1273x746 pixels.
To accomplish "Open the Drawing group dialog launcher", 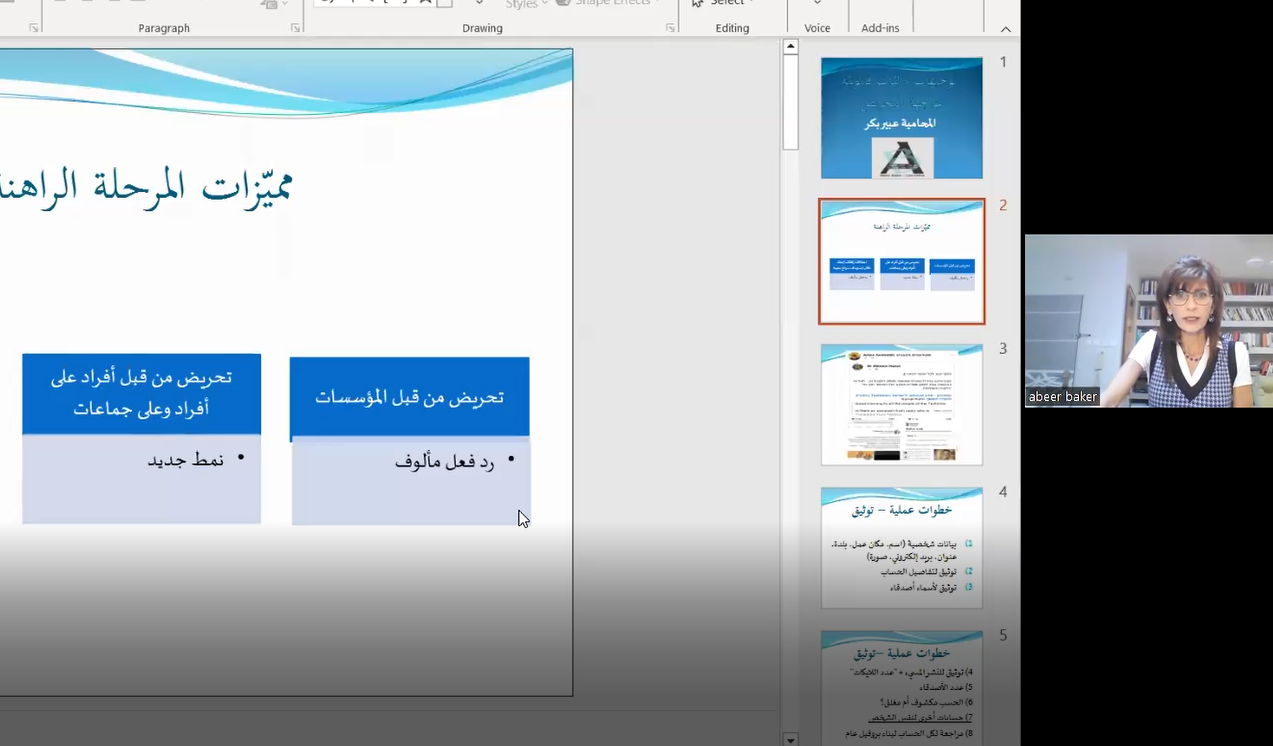I will [x=670, y=28].
